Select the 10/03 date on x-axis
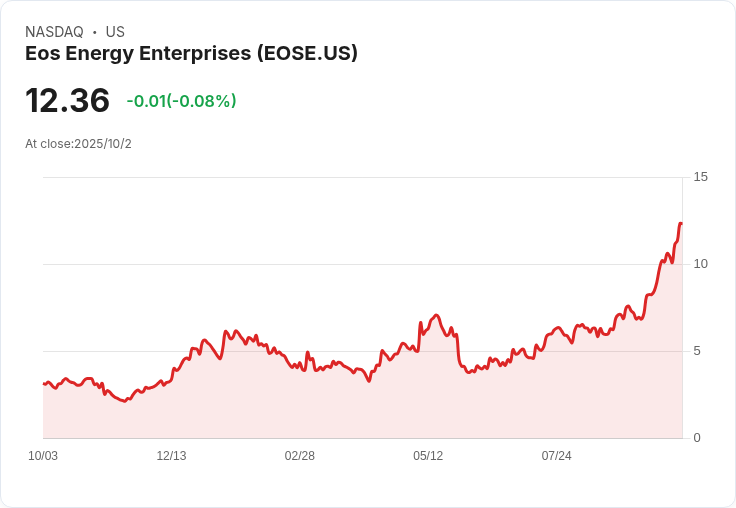736x508 pixels. coord(43,456)
